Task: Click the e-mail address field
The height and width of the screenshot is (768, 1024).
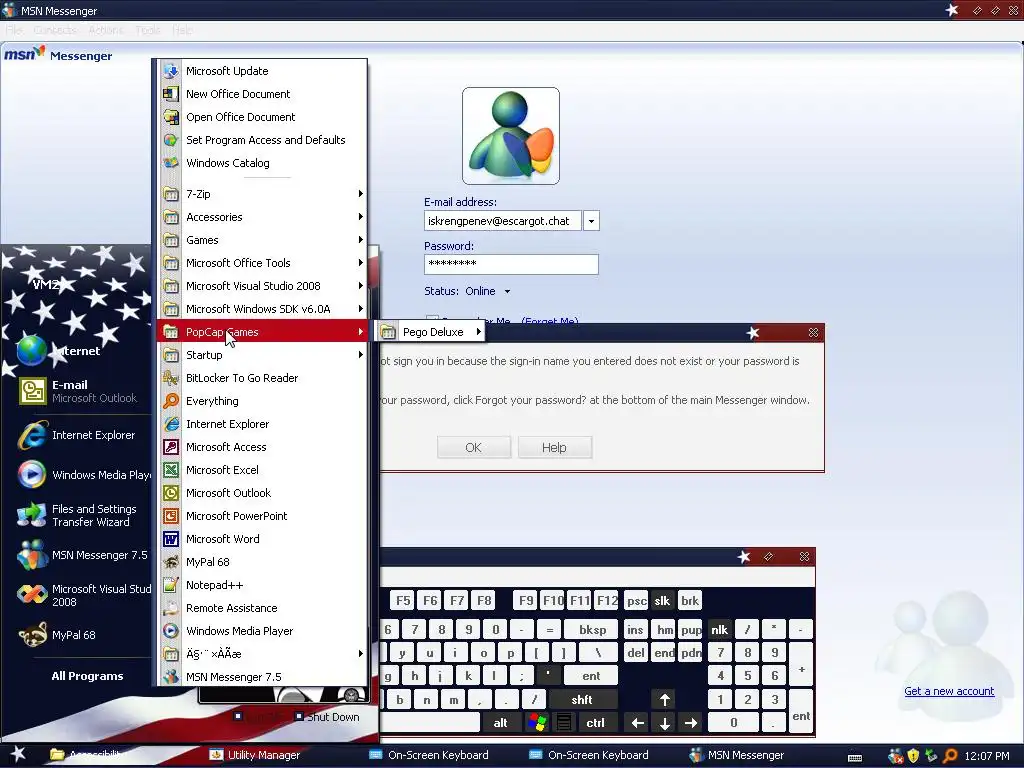Action: (x=502, y=221)
